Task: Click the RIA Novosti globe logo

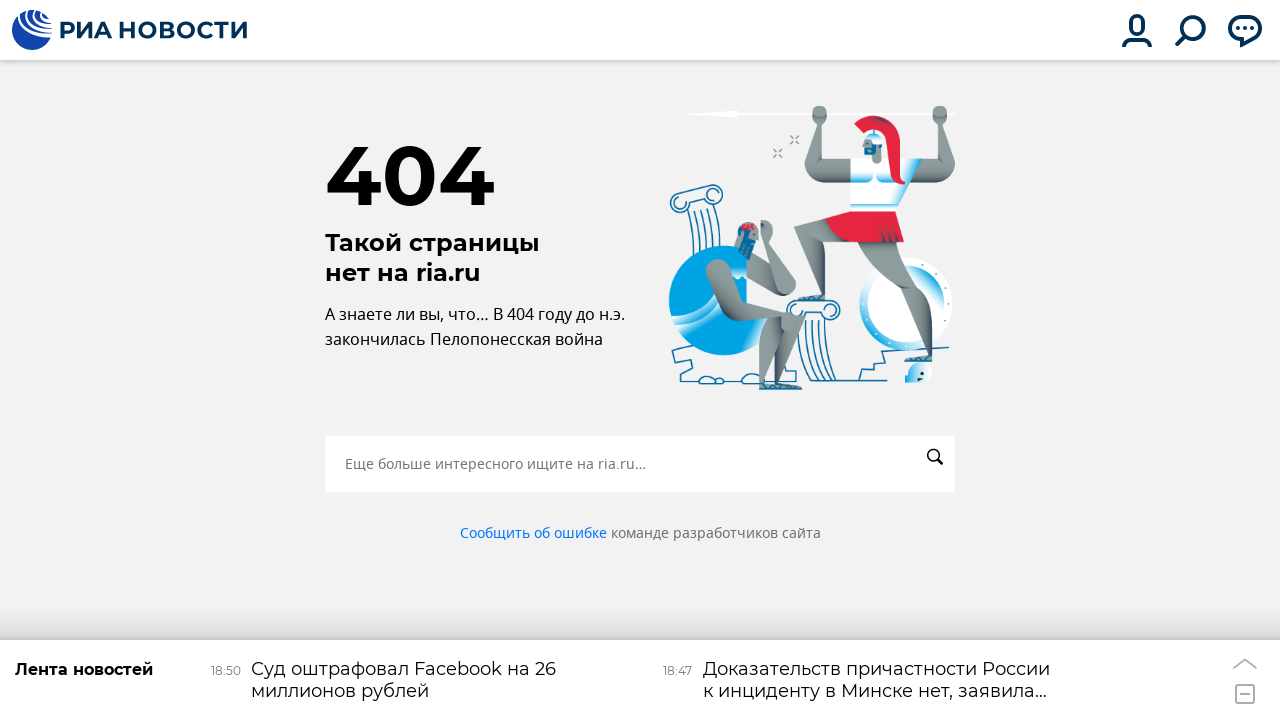Action: (x=32, y=30)
